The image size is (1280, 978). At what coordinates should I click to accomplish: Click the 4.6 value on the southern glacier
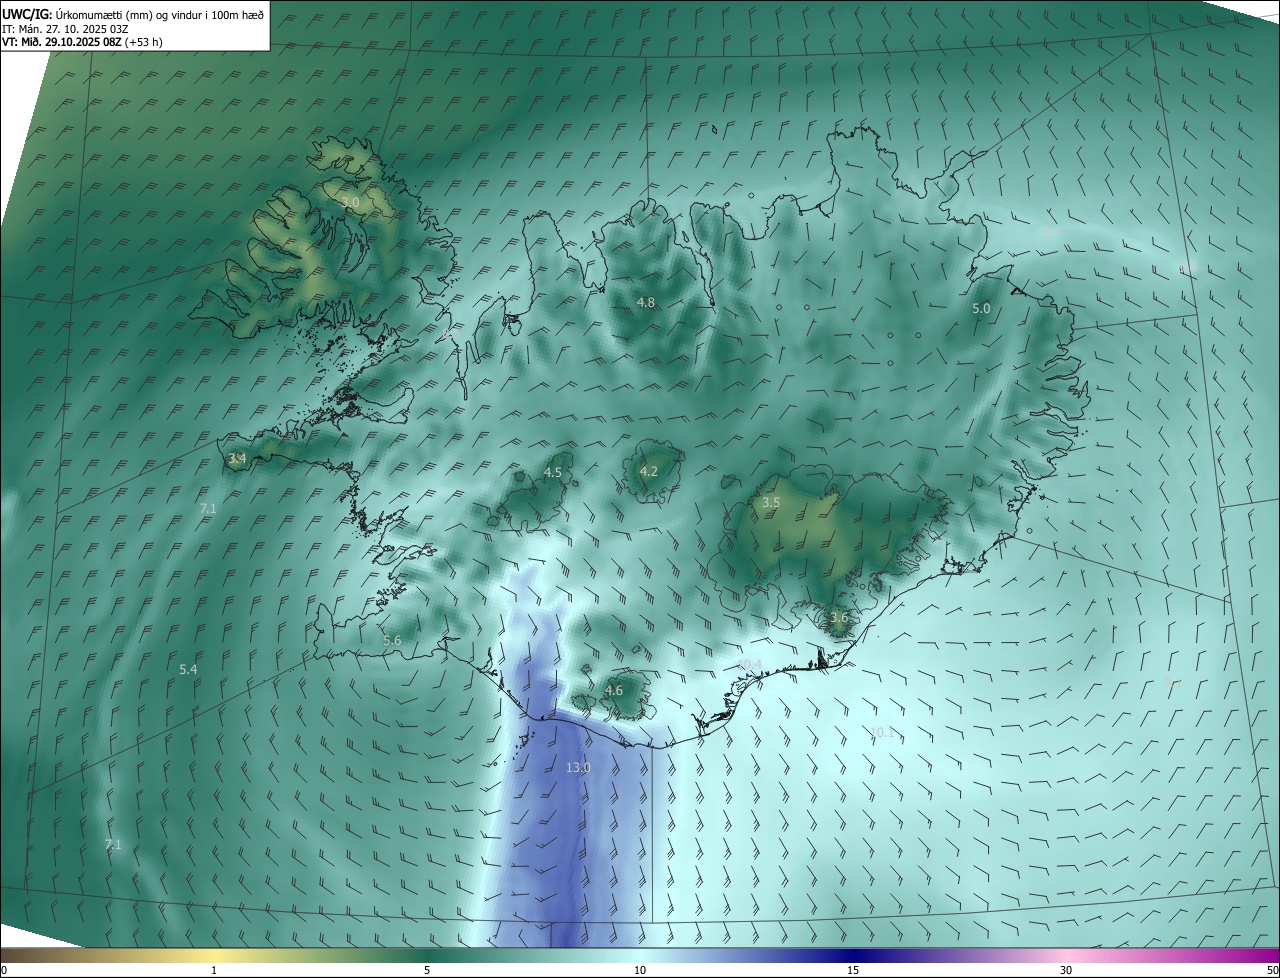614,690
